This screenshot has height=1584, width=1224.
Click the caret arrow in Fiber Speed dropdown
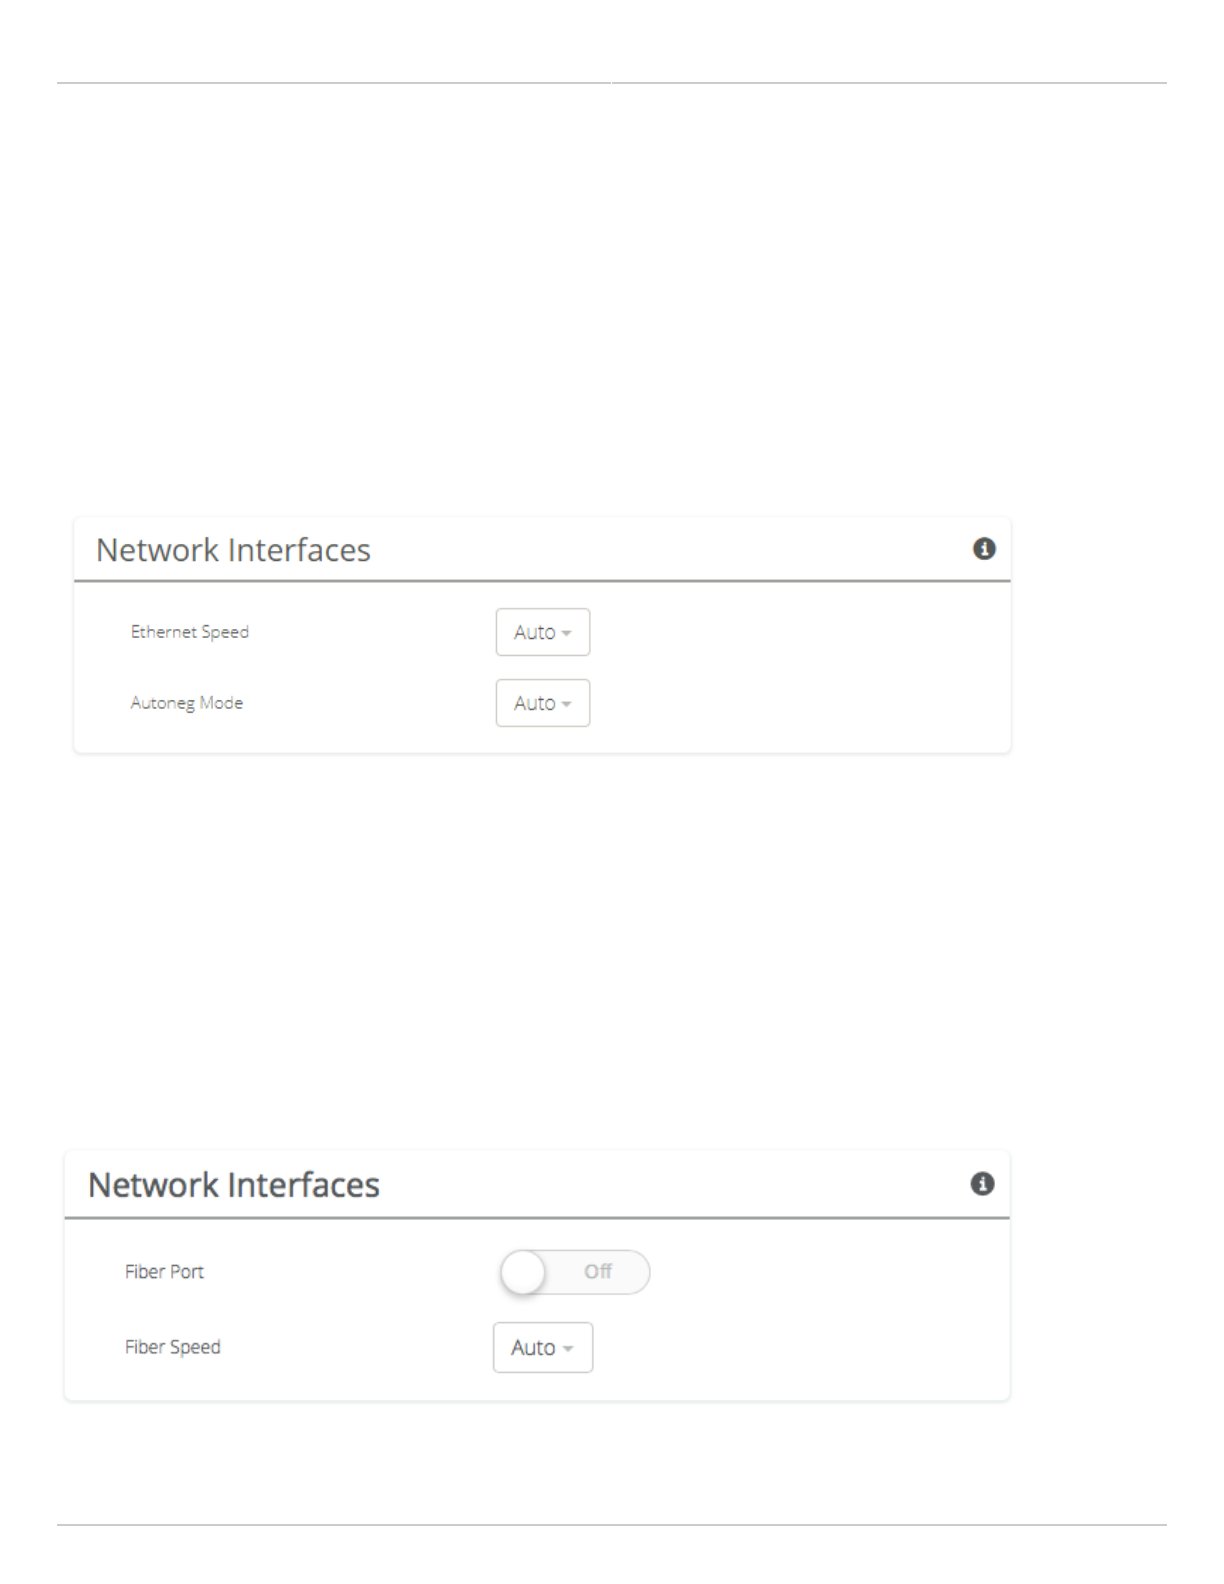pos(568,1348)
